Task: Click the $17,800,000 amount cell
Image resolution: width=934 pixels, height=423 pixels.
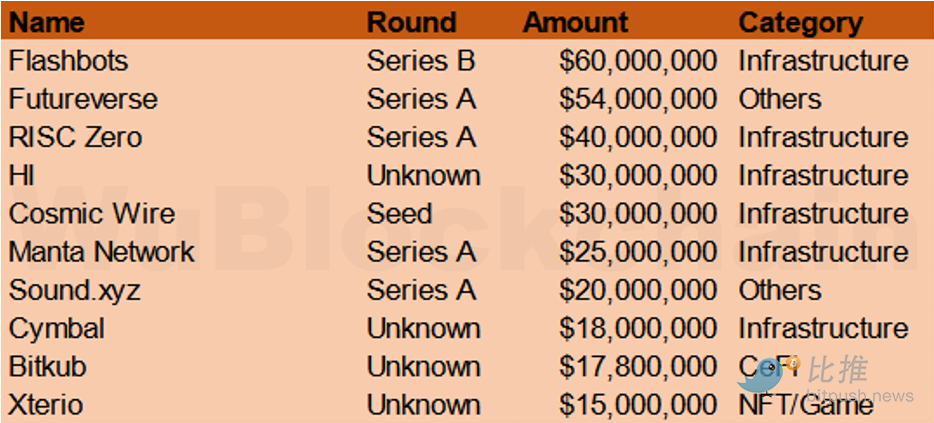Action: point(638,367)
